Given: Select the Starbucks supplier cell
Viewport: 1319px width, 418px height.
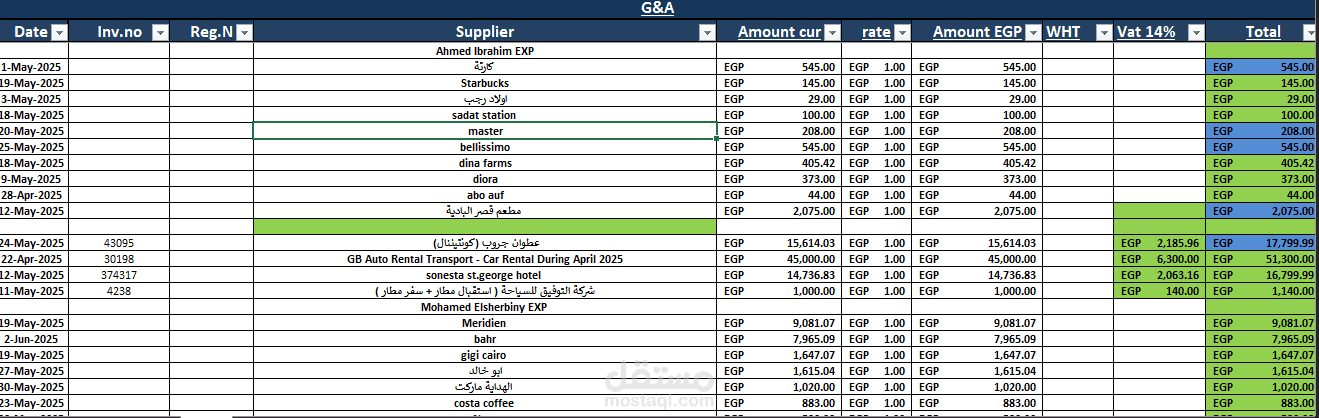Looking at the screenshot, I should click(485, 83).
